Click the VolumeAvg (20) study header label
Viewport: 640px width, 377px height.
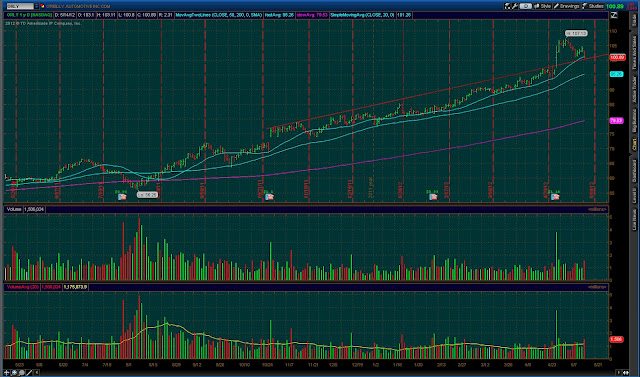tap(22, 287)
